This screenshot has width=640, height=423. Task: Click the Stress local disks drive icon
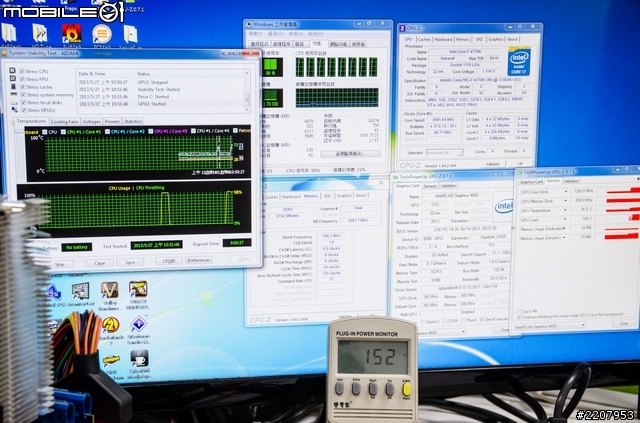pos(14,102)
